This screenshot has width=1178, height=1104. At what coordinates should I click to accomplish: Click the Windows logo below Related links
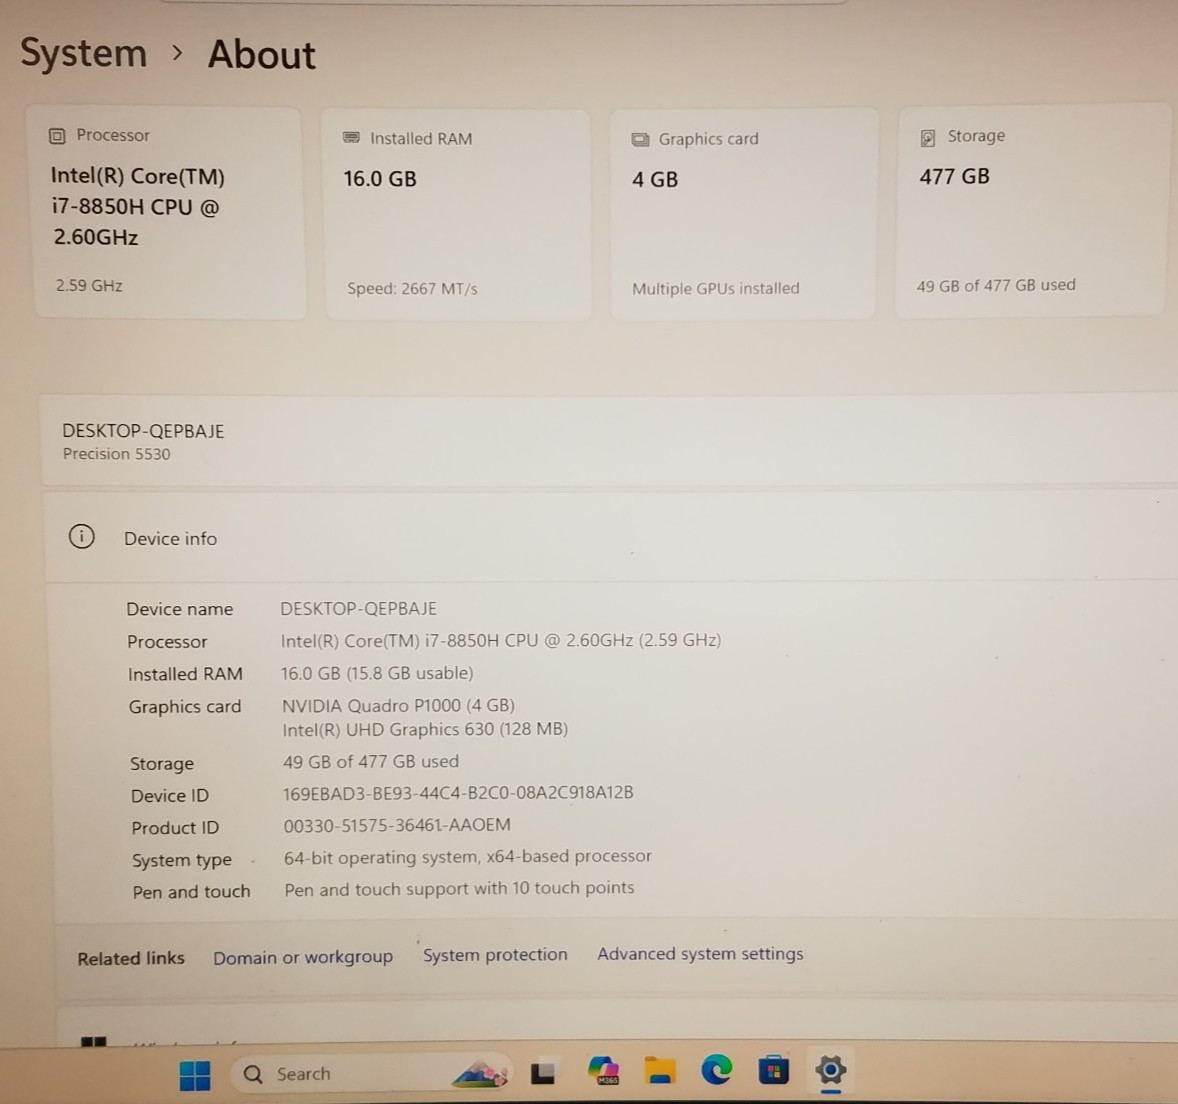(94, 1043)
